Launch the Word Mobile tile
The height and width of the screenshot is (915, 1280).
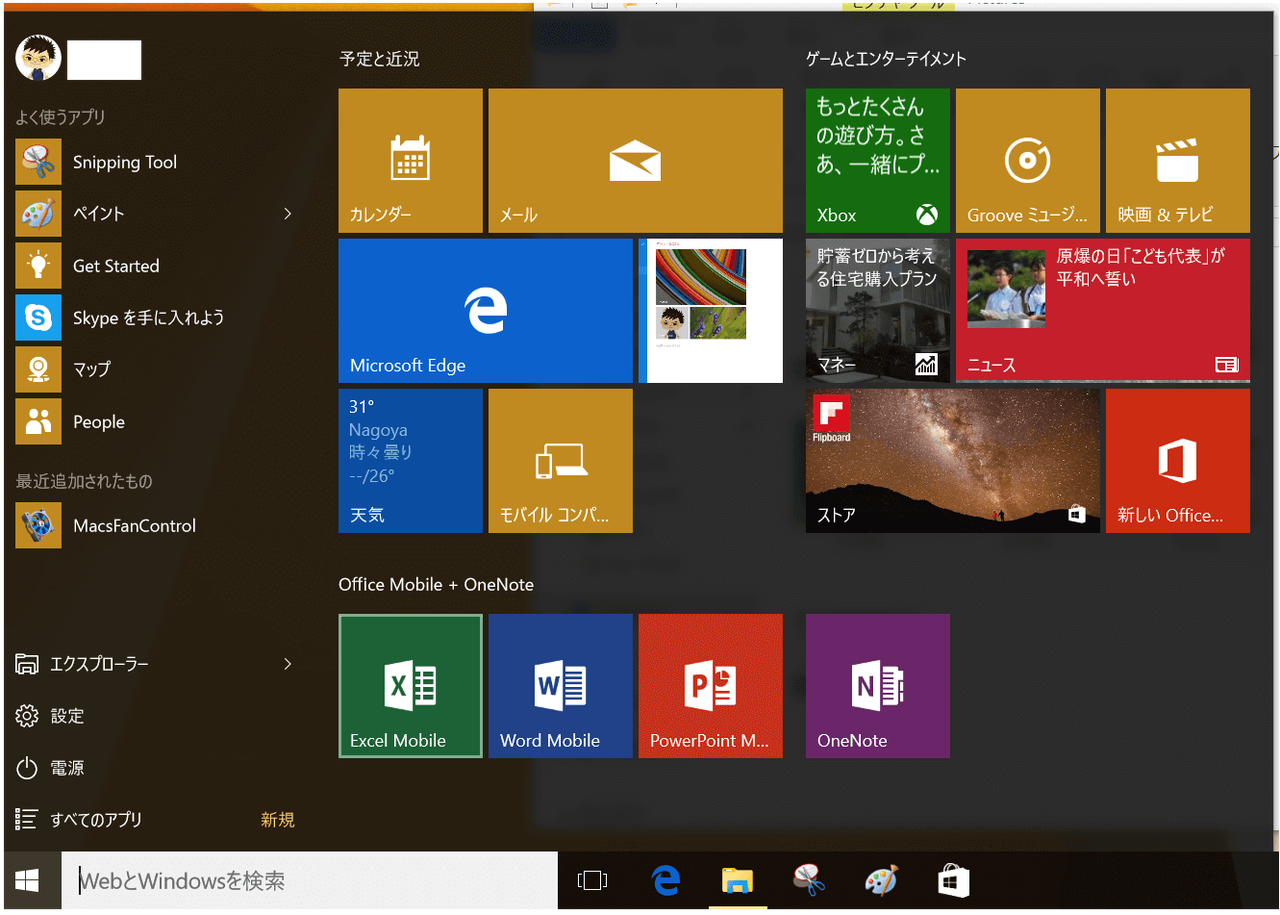pos(560,686)
